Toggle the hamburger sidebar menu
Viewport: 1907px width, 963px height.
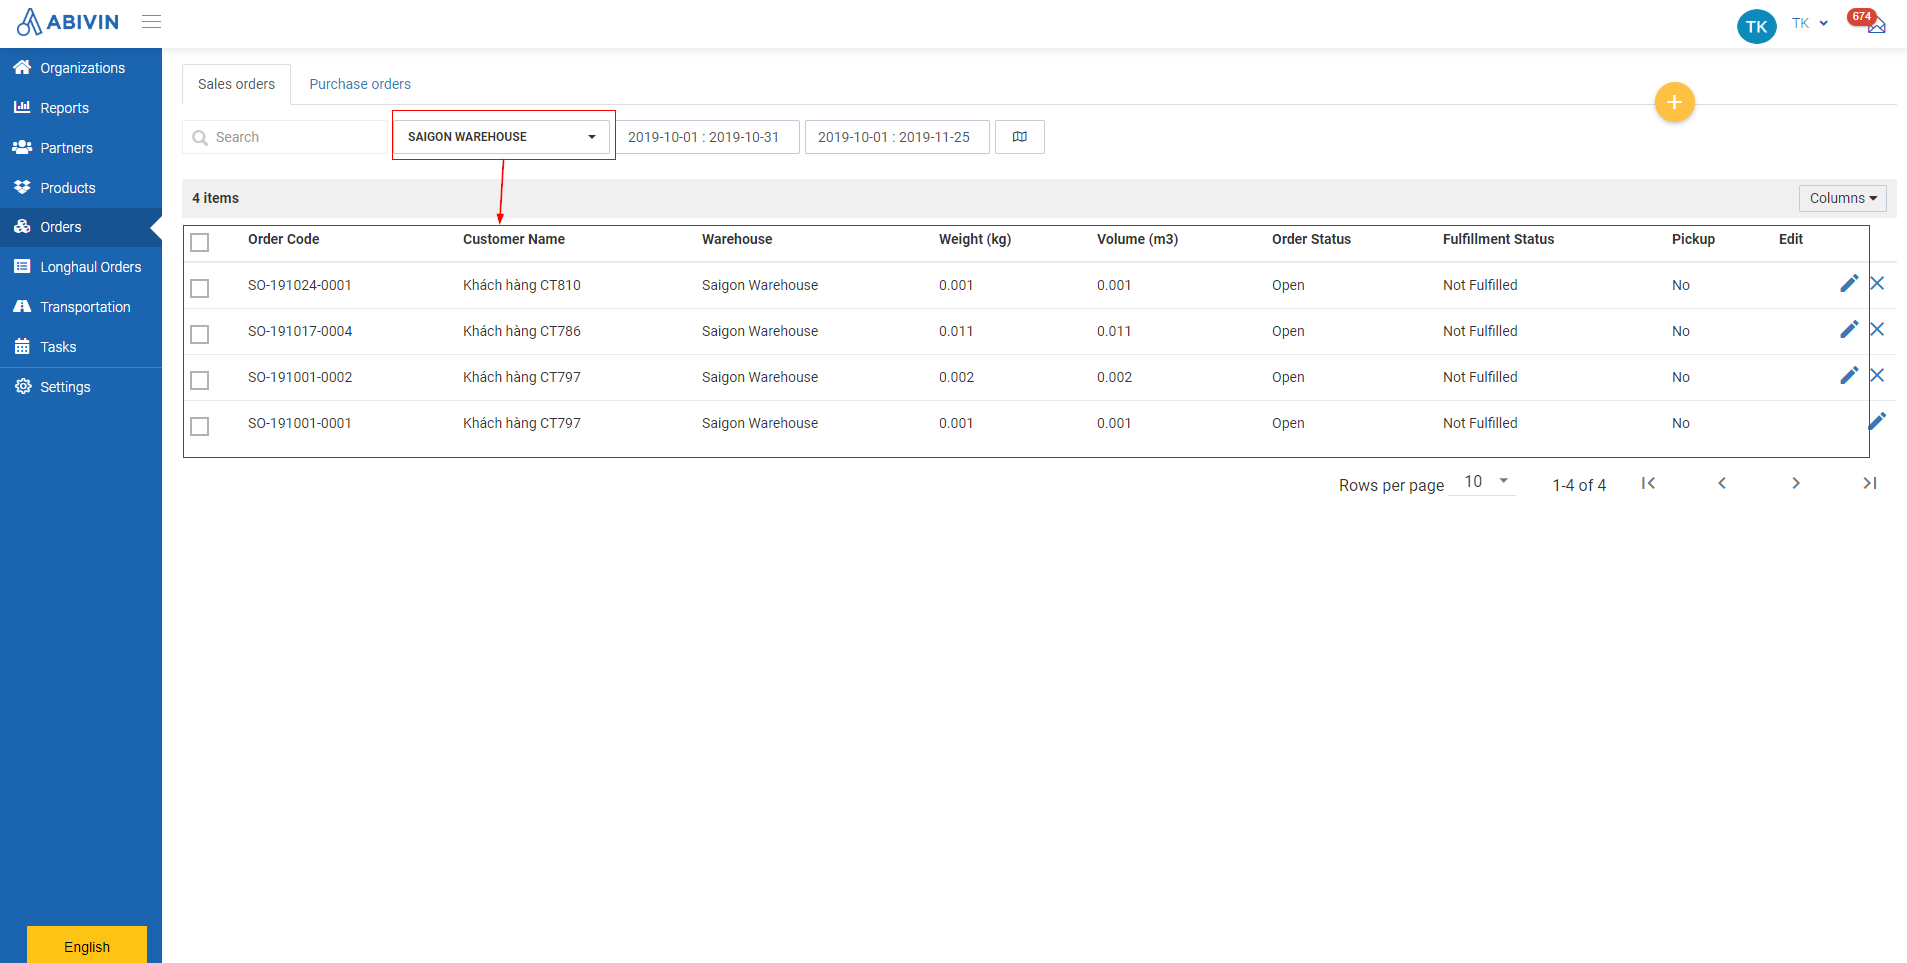152,21
